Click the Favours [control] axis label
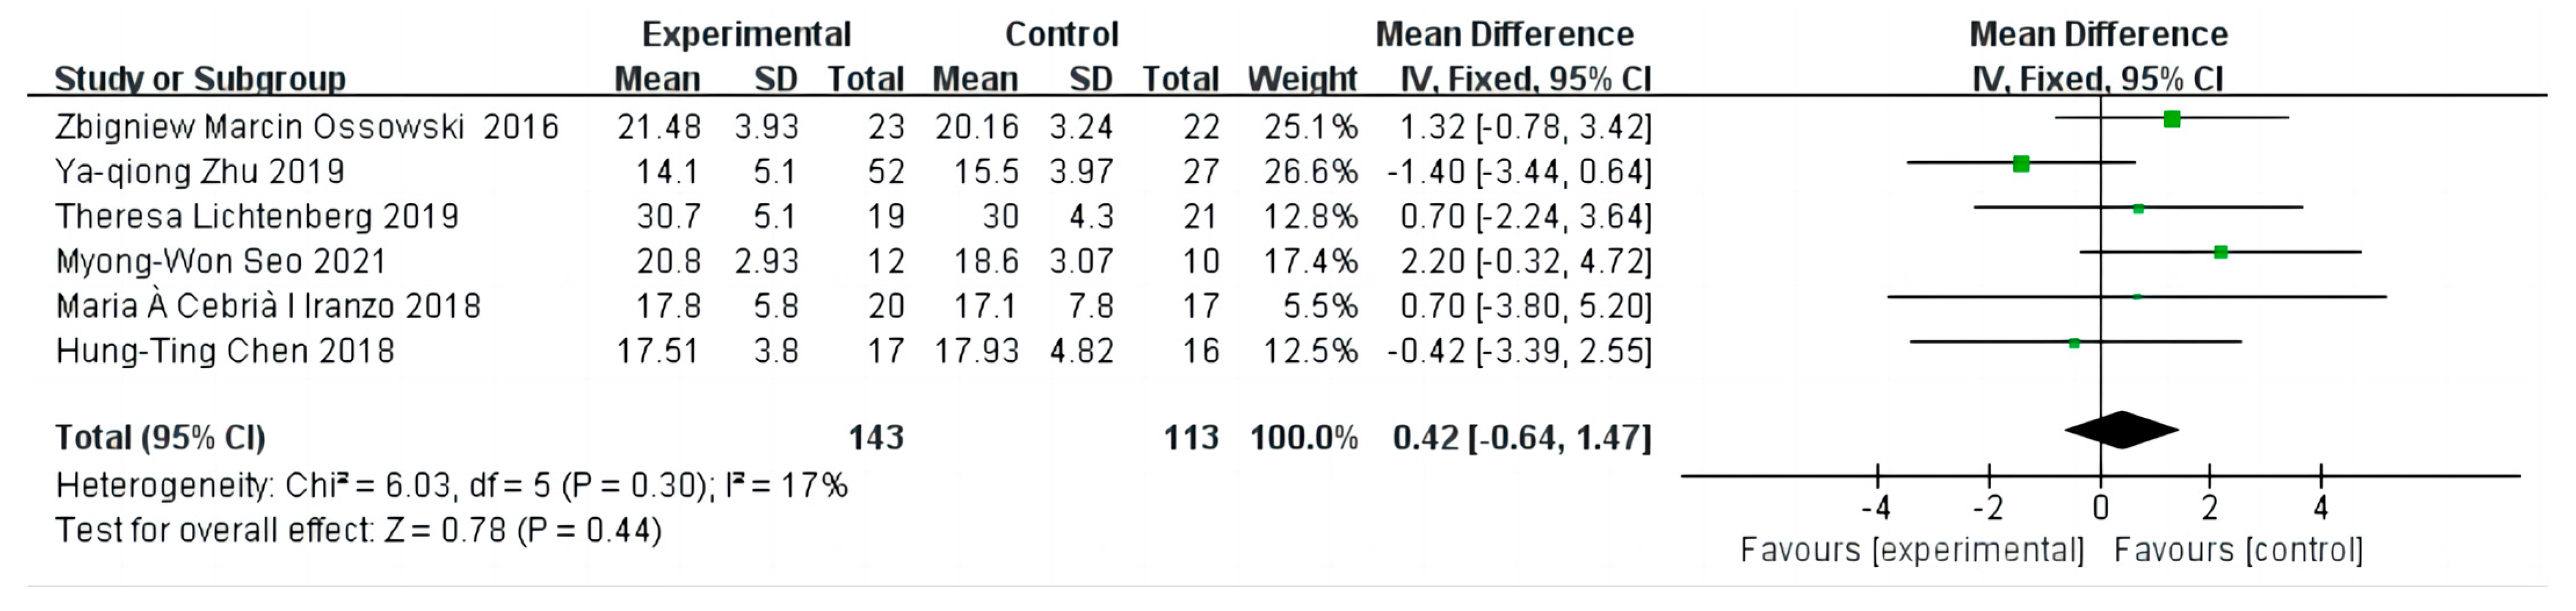 2238,550
